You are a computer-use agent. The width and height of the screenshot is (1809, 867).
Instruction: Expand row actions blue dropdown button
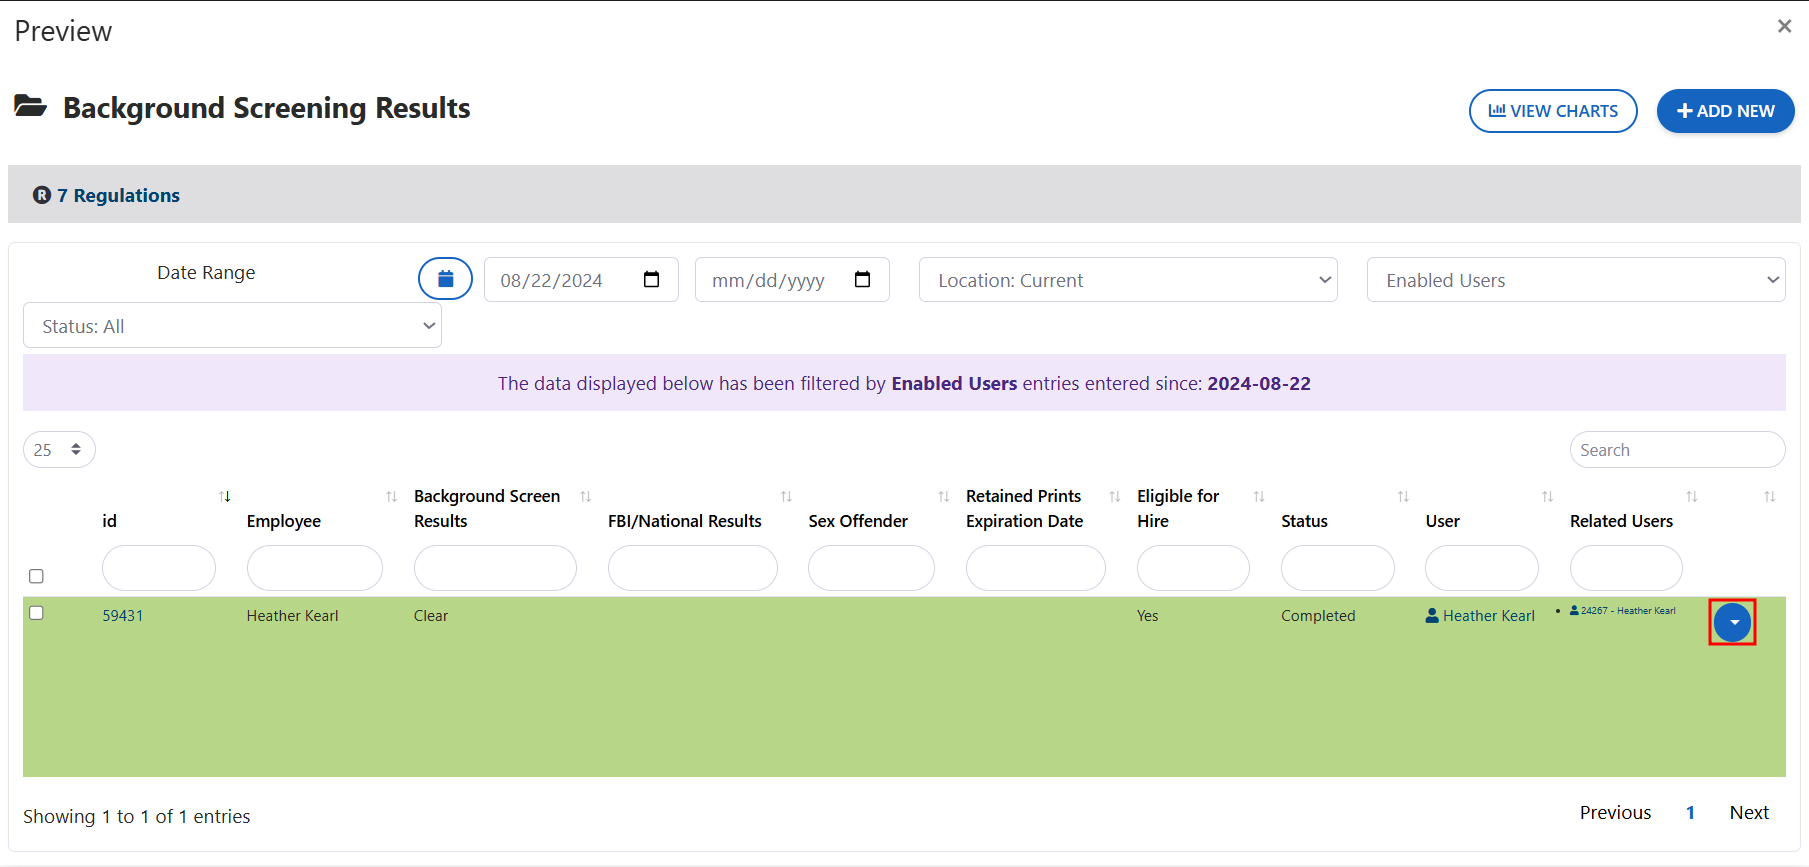[1732, 622]
